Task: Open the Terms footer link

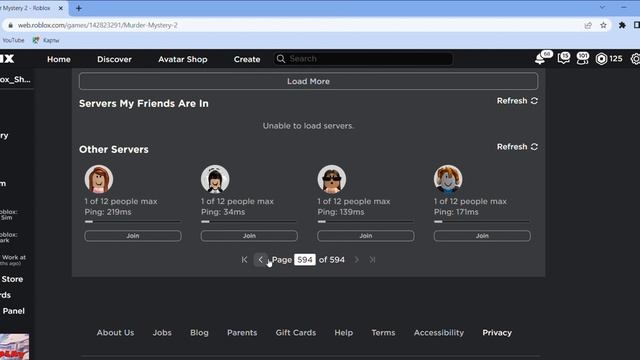Action: tap(383, 333)
